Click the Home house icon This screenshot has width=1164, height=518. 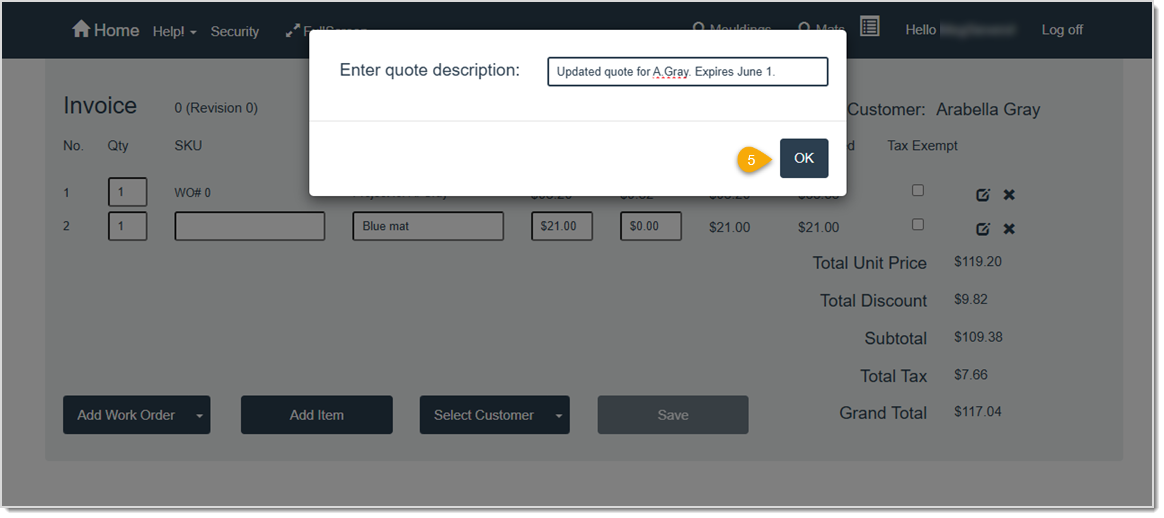(81, 30)
